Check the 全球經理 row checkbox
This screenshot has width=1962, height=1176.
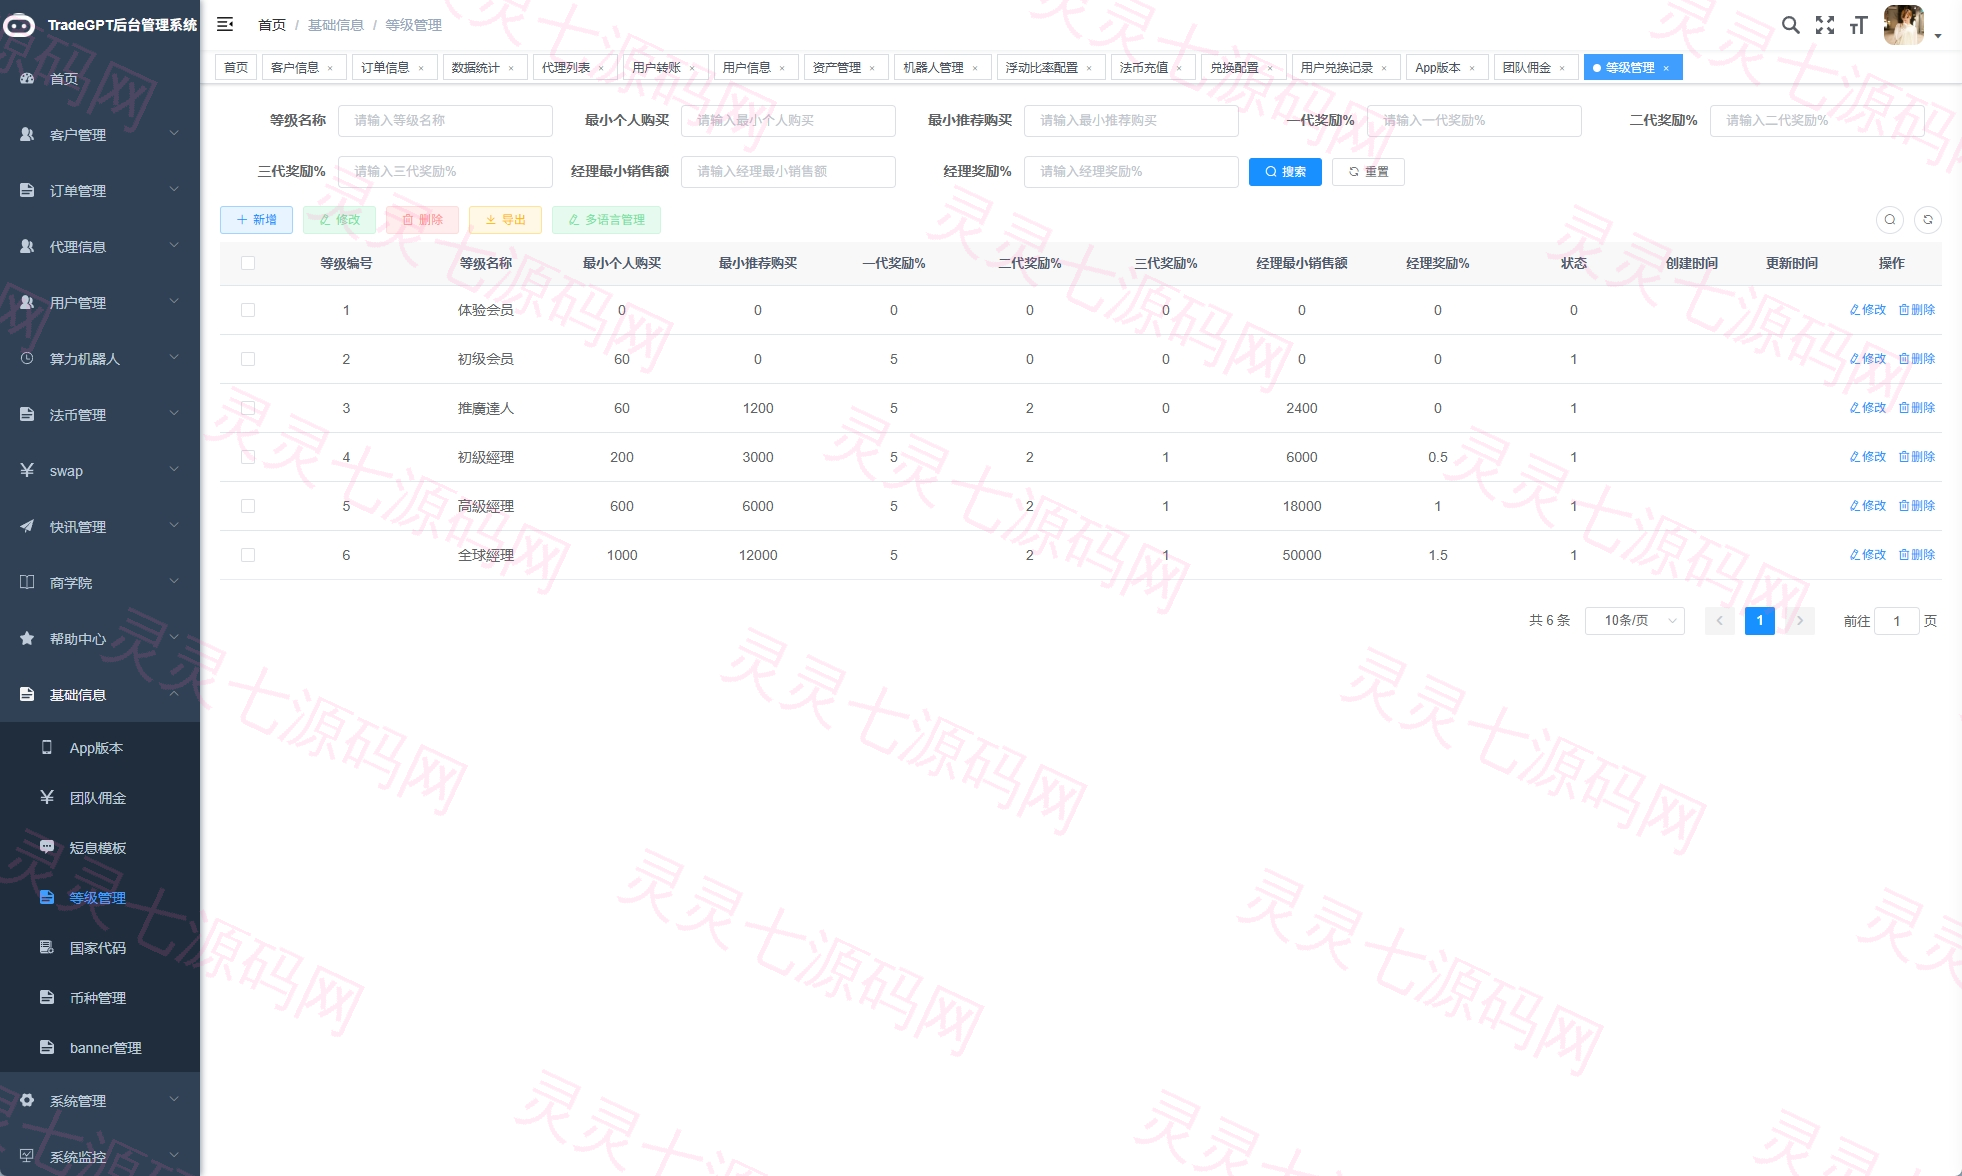click(248, 555)
